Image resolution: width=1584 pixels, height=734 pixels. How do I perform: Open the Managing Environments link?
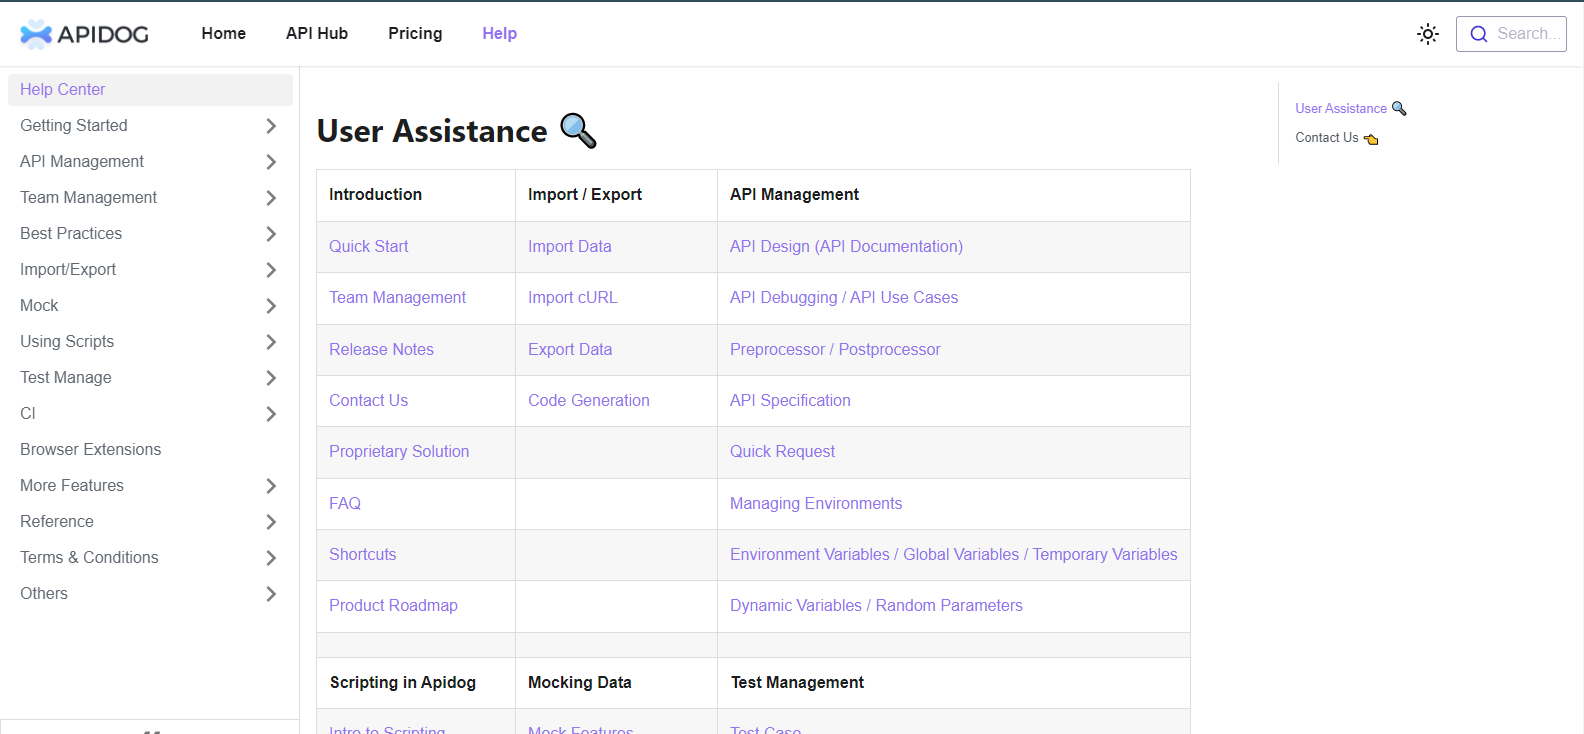click(816, 503)
